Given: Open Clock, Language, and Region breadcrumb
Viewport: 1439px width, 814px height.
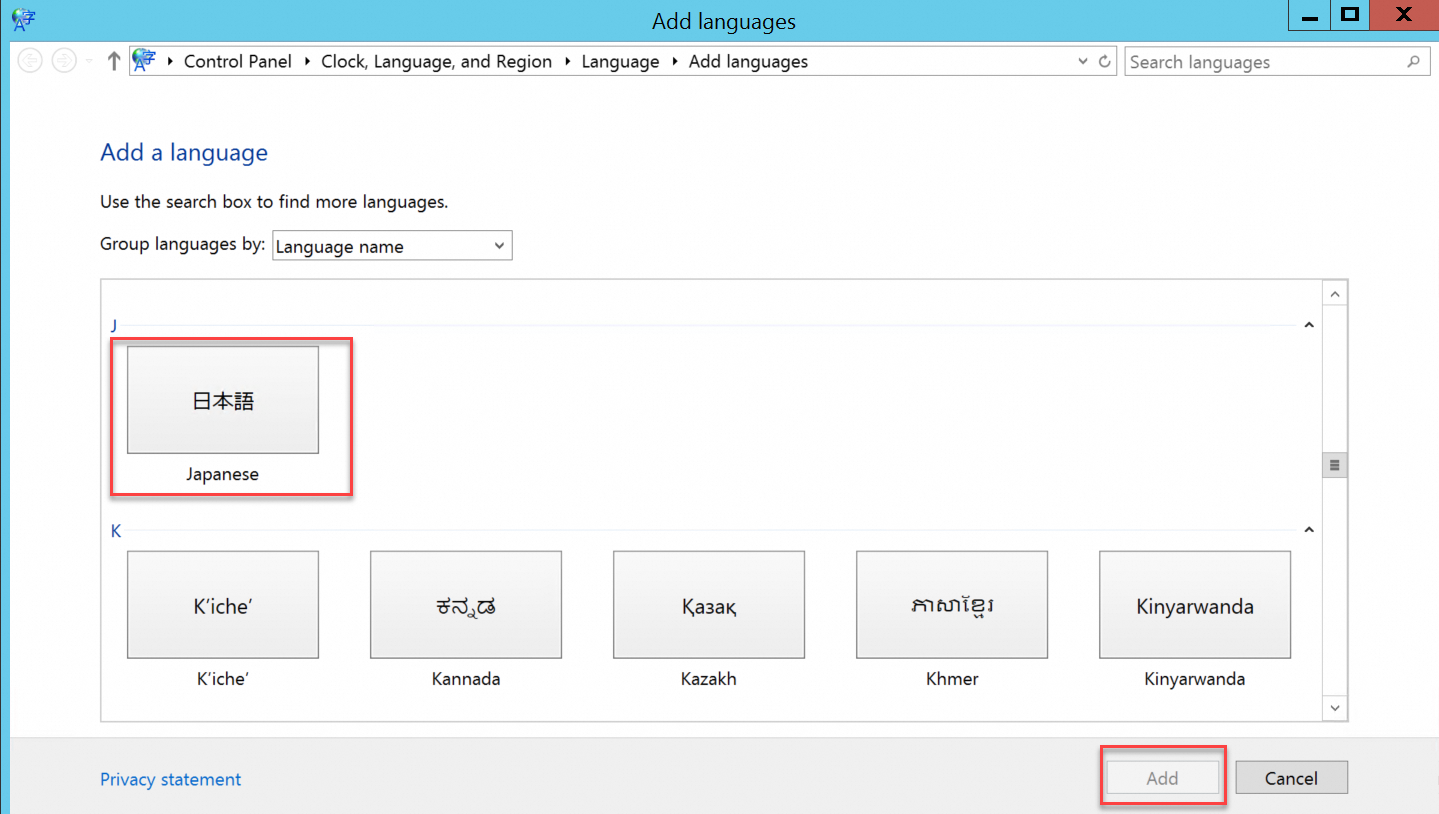Looking at the screenshot, I should [436, 61].
